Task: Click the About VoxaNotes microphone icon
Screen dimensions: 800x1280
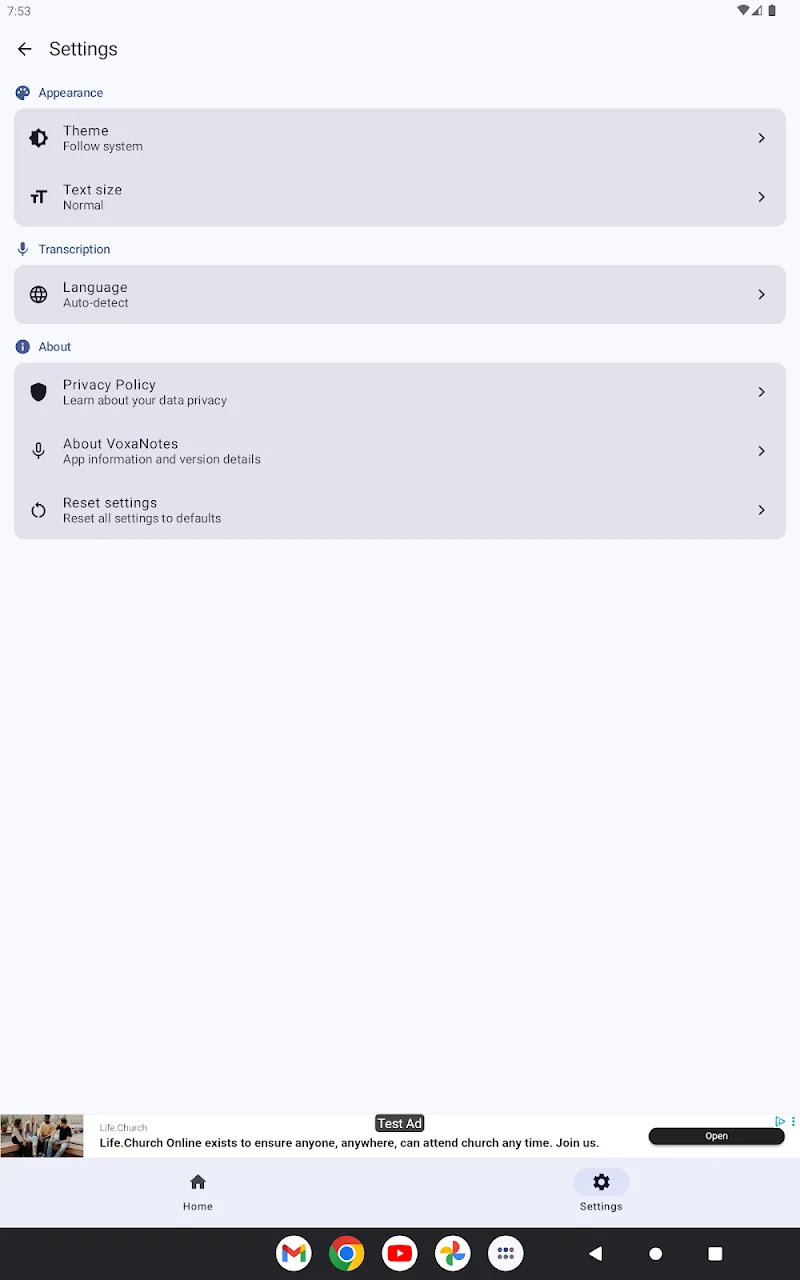Action: pyautogui.click(x=38, y=451)
